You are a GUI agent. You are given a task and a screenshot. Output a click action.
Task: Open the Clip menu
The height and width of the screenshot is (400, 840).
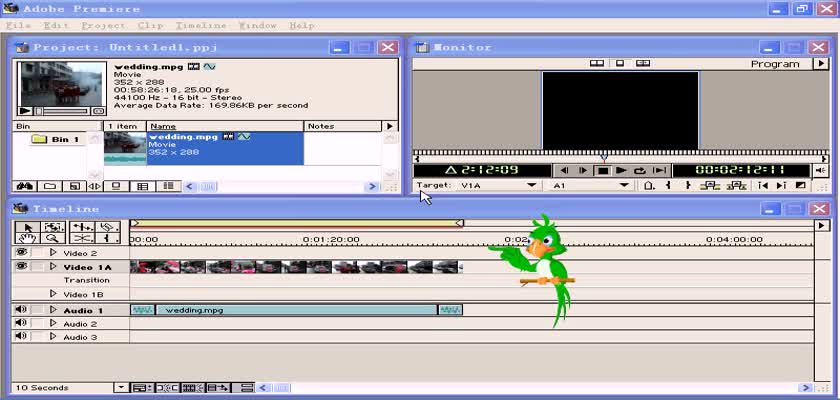click(x=151, y=26)
